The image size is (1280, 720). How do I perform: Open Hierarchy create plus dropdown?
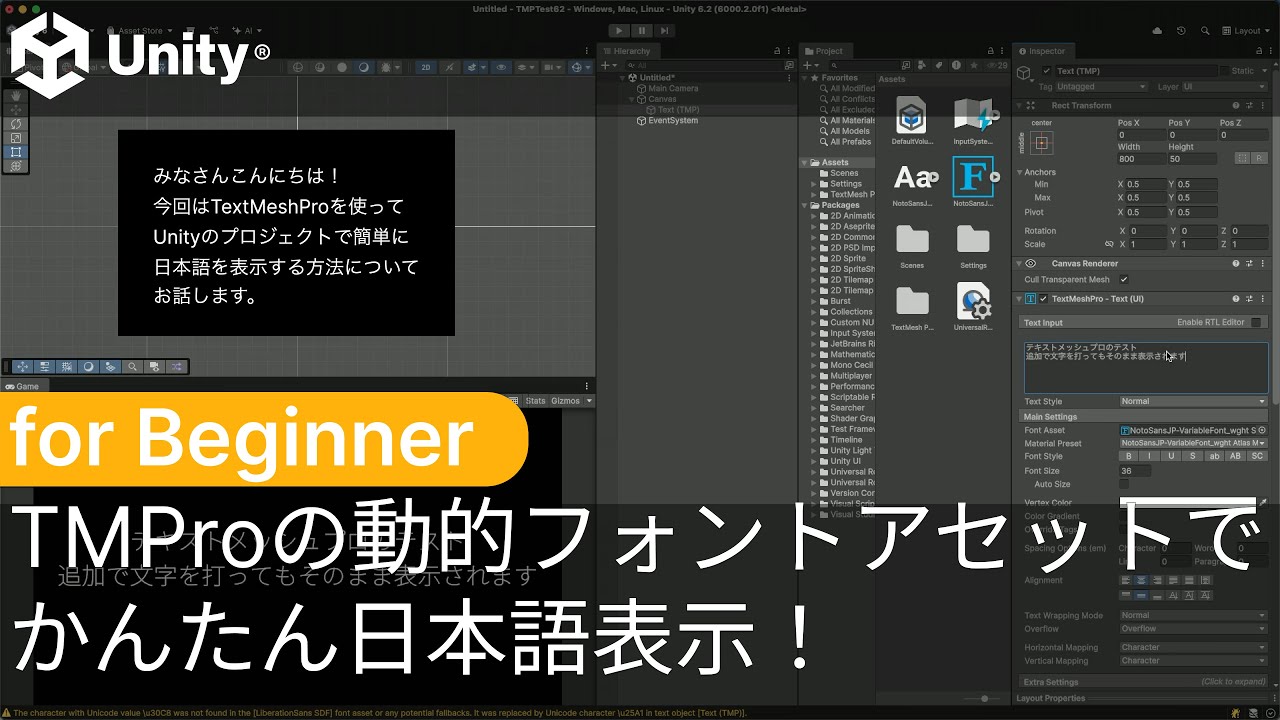pos(608,65)
